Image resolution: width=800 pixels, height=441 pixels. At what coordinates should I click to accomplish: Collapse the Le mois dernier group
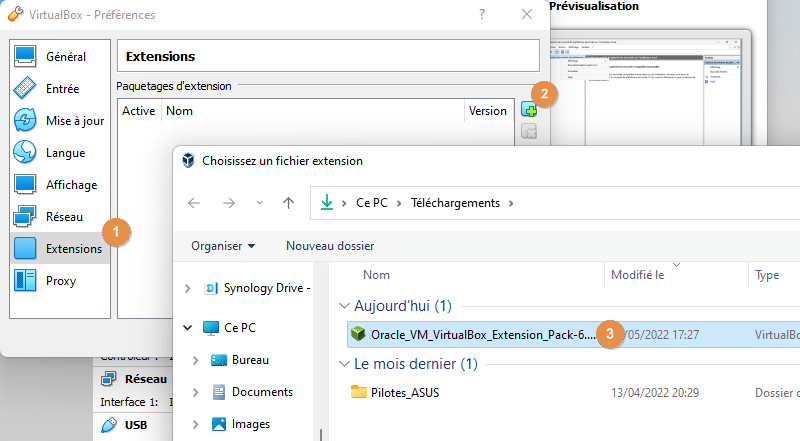pos(346,363)
